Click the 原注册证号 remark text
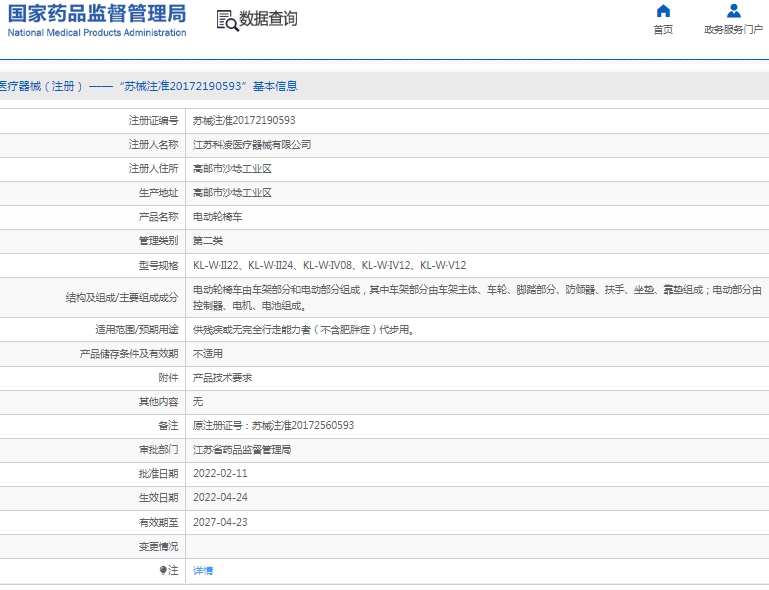The image size is (769, 590). 273,426
